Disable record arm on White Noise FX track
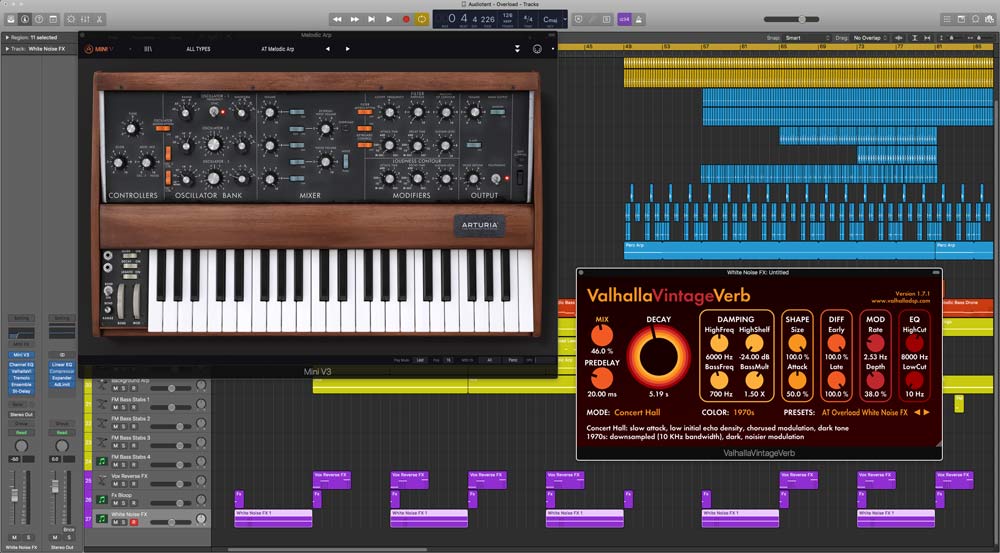The image size is (1000, 553). (x=133, y=522)
